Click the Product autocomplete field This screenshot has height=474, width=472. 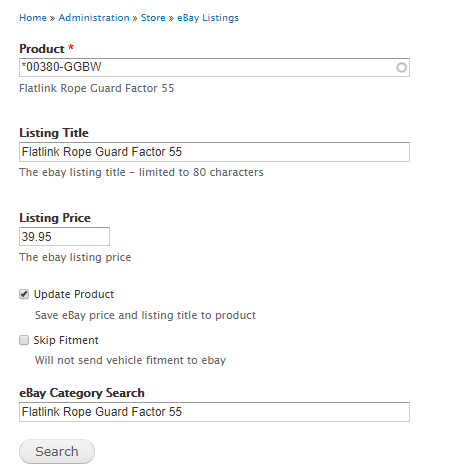click(x=214, y=68)
